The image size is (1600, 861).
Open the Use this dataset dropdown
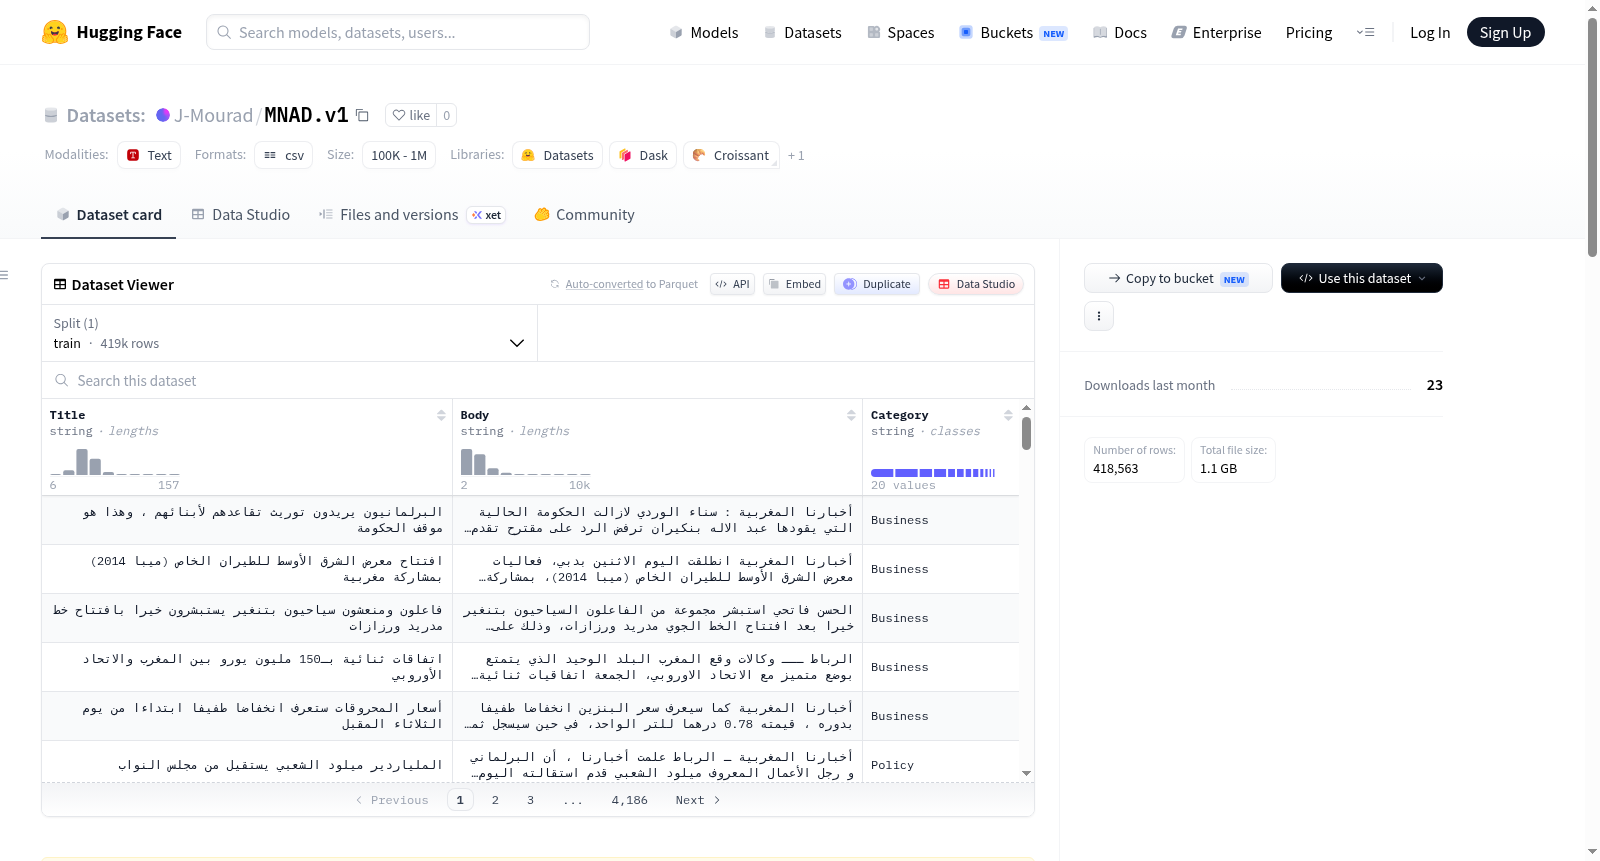(x=1362, y=278)
